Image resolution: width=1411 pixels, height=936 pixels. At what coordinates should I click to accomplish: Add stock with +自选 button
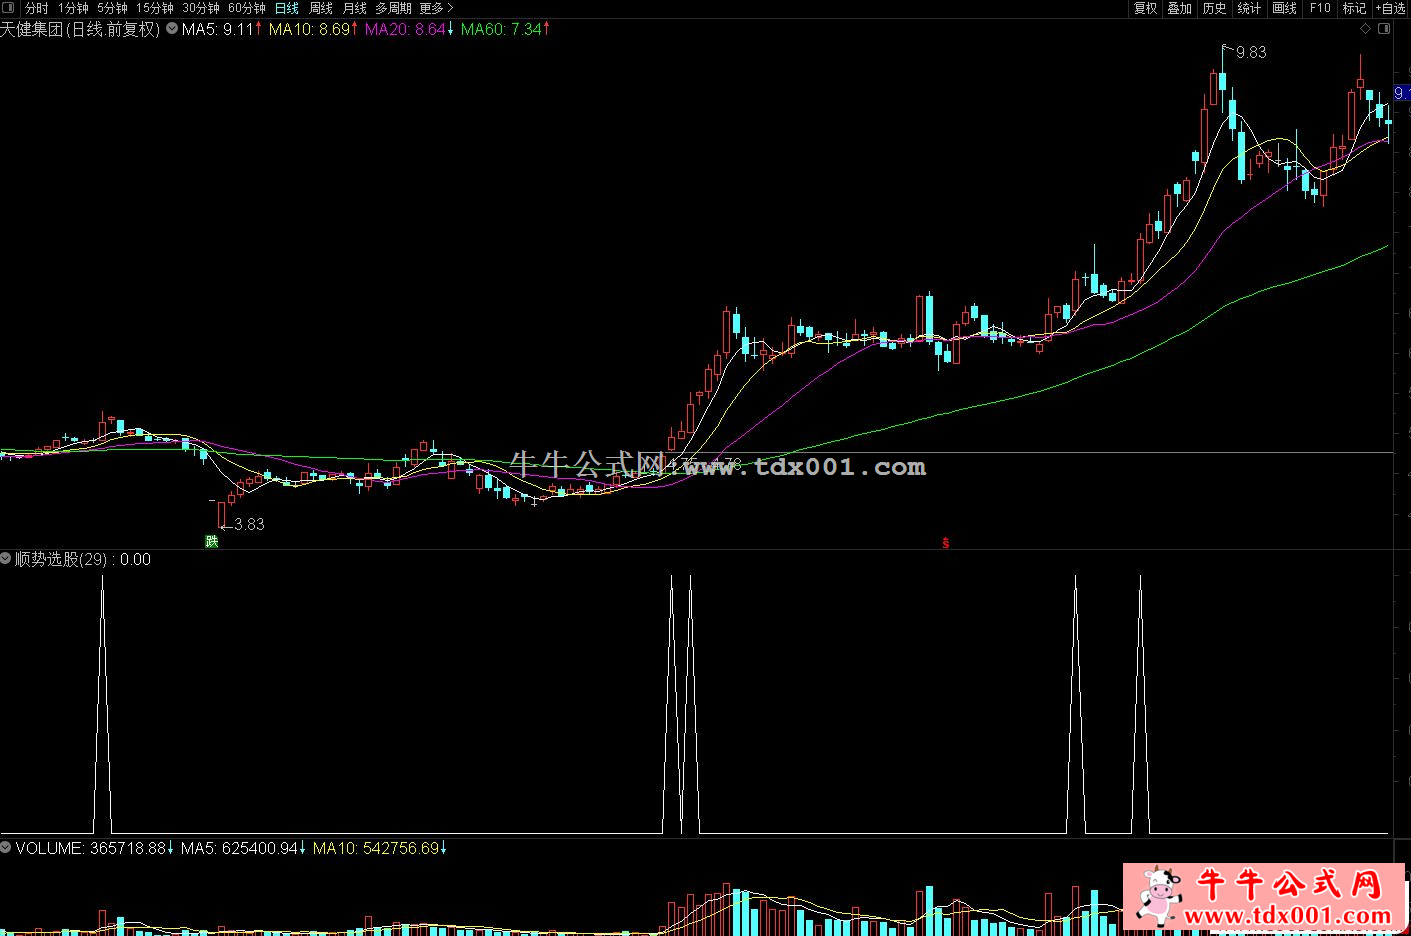(1391, 8)
